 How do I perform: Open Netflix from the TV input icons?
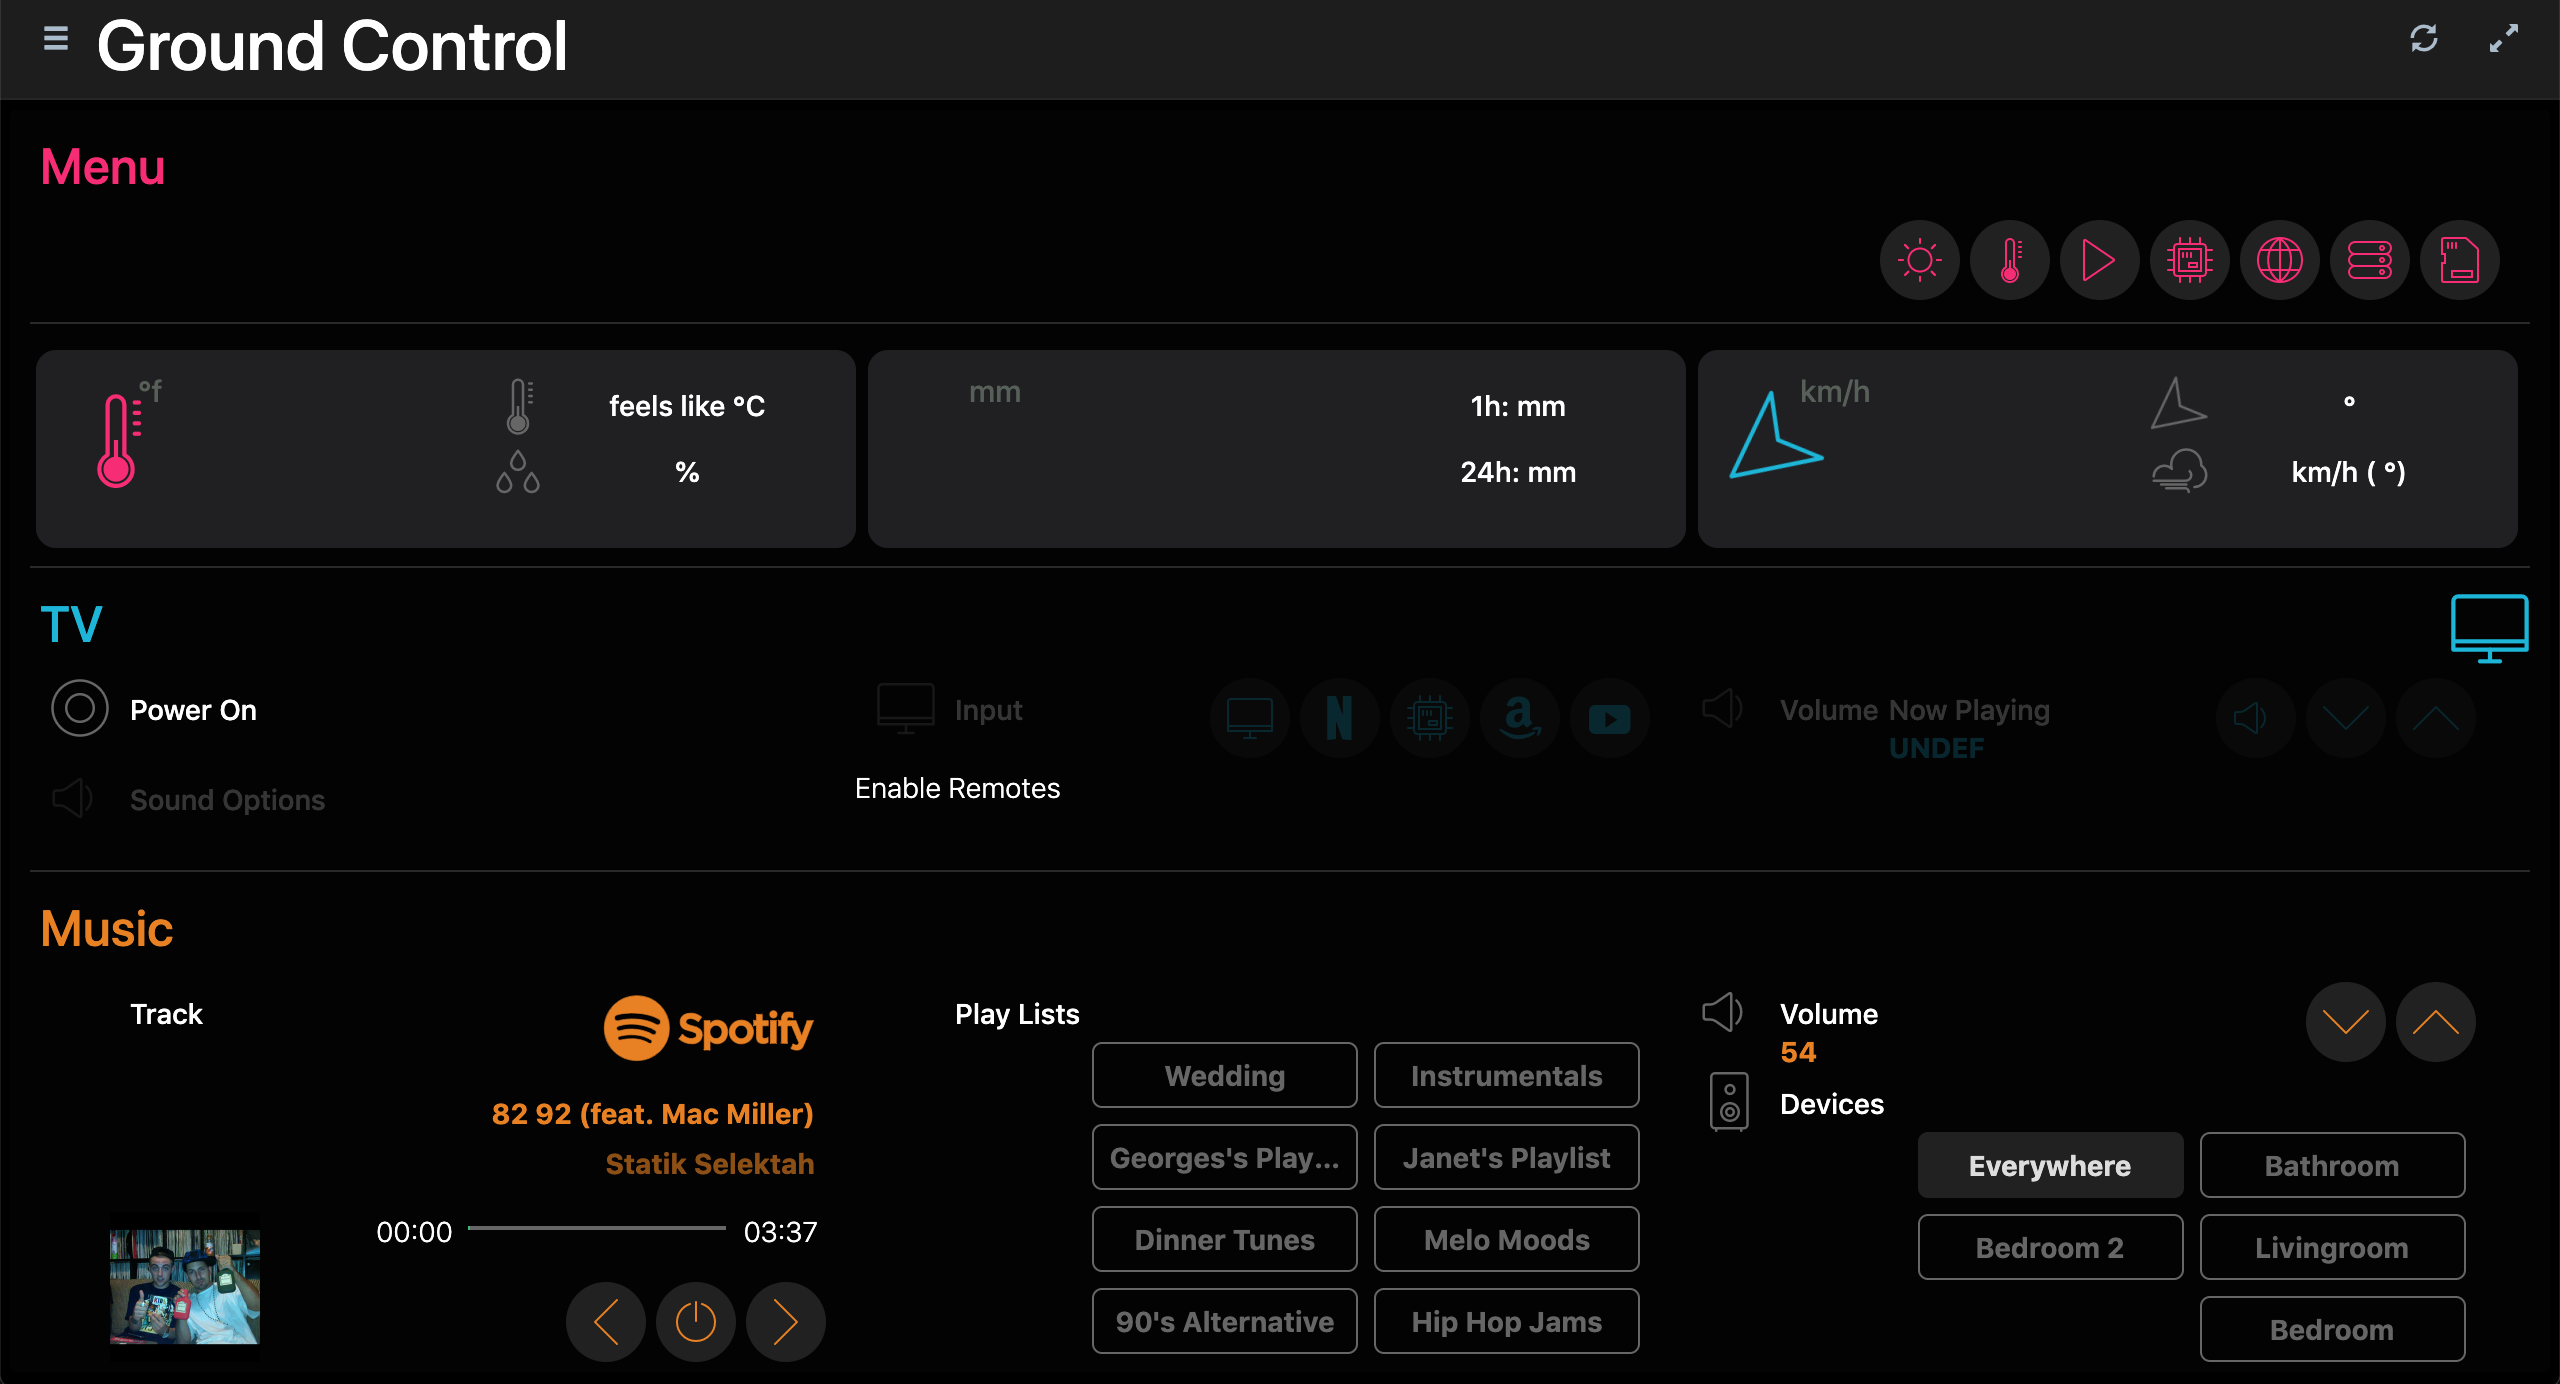[1339, 718]
